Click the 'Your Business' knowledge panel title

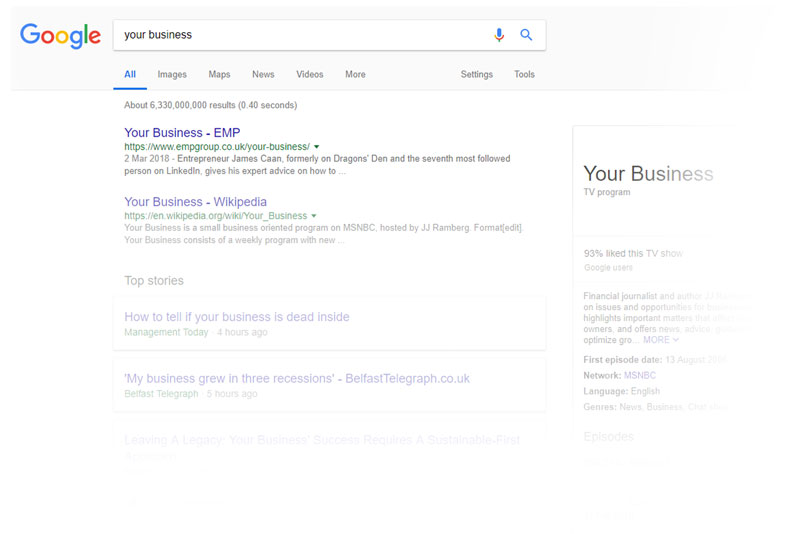648,174
